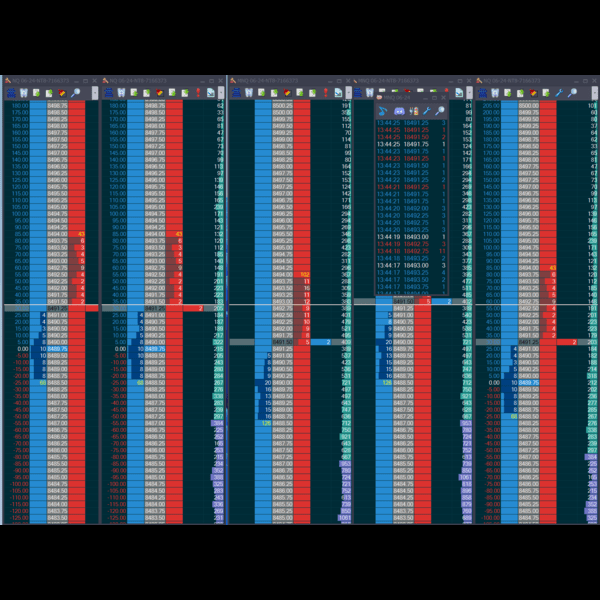This screenshot has width=600, height=600.
Task: Click the orange 43 ask size in the rightmost NQ window
Action: 552,267
